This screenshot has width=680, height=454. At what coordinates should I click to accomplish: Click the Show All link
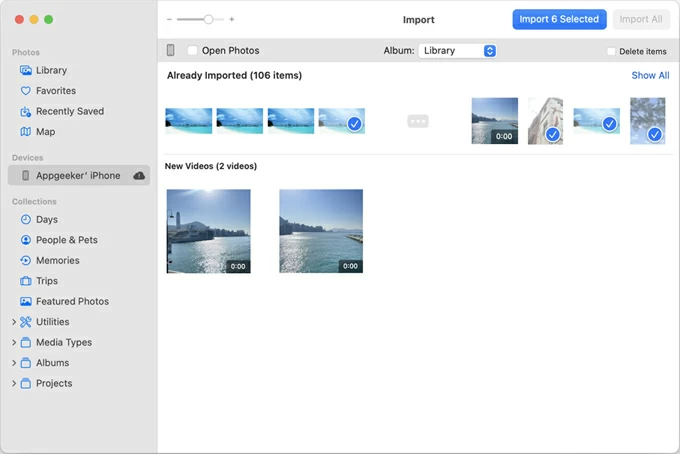(x=650, y=75)
